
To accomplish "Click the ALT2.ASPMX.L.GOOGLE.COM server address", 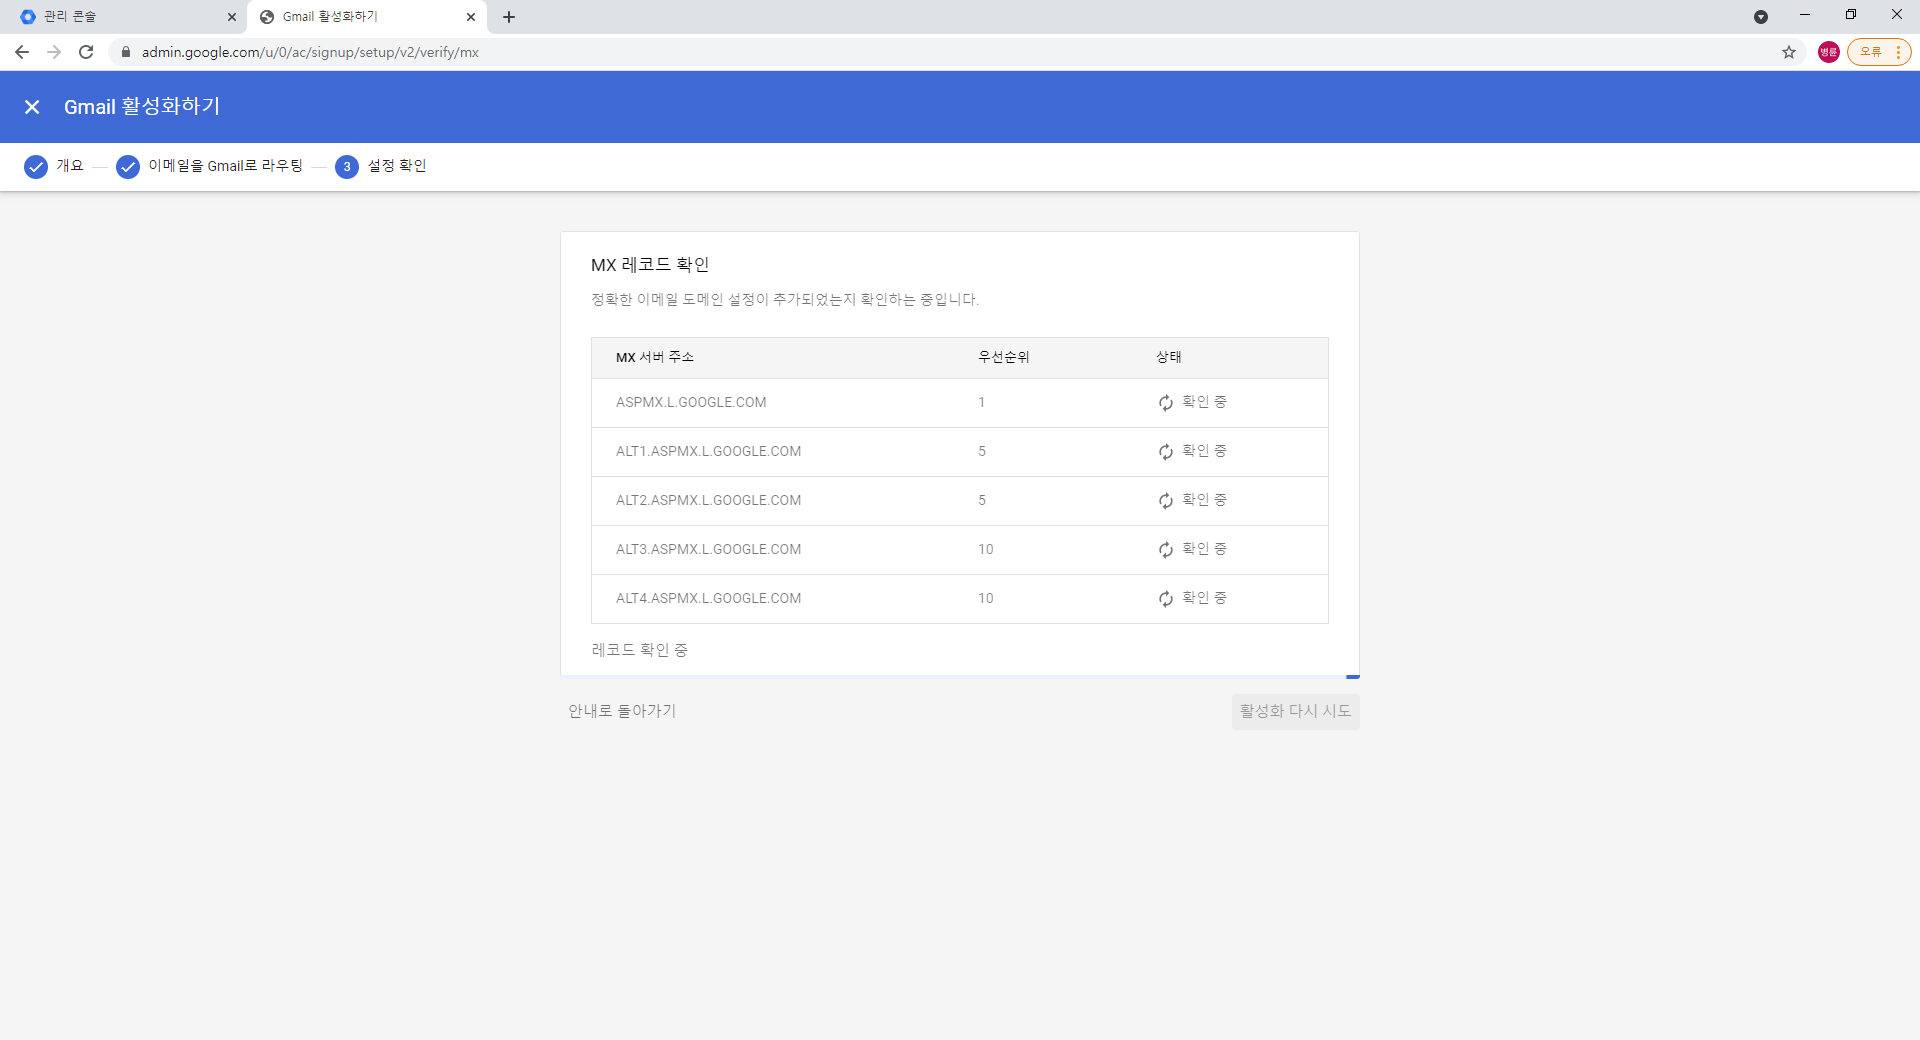I will coord(708,500).
